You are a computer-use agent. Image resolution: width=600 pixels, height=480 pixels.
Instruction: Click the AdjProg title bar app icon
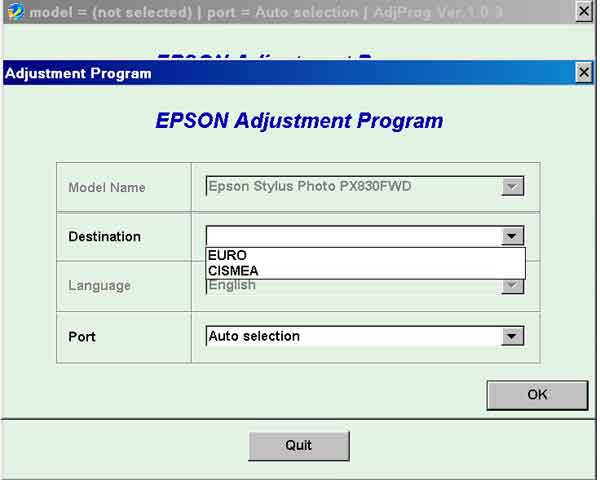16,12
